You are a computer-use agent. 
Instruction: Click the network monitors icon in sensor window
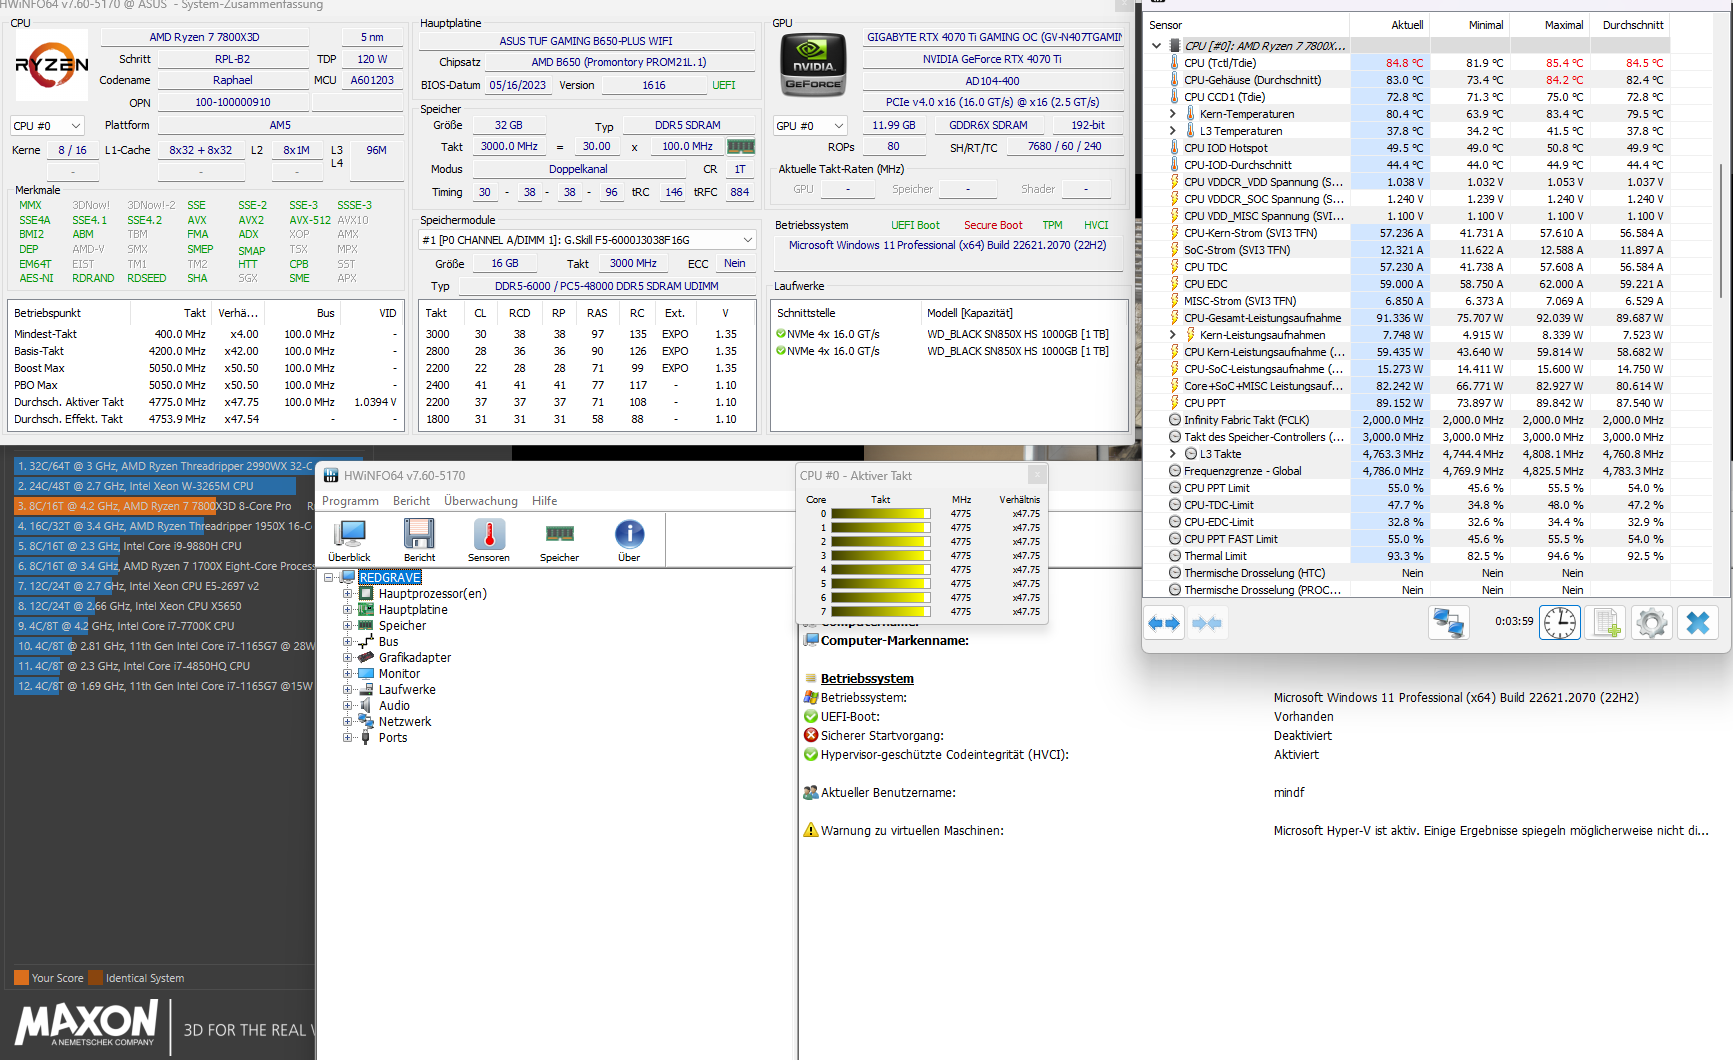tap(1448, 623)
